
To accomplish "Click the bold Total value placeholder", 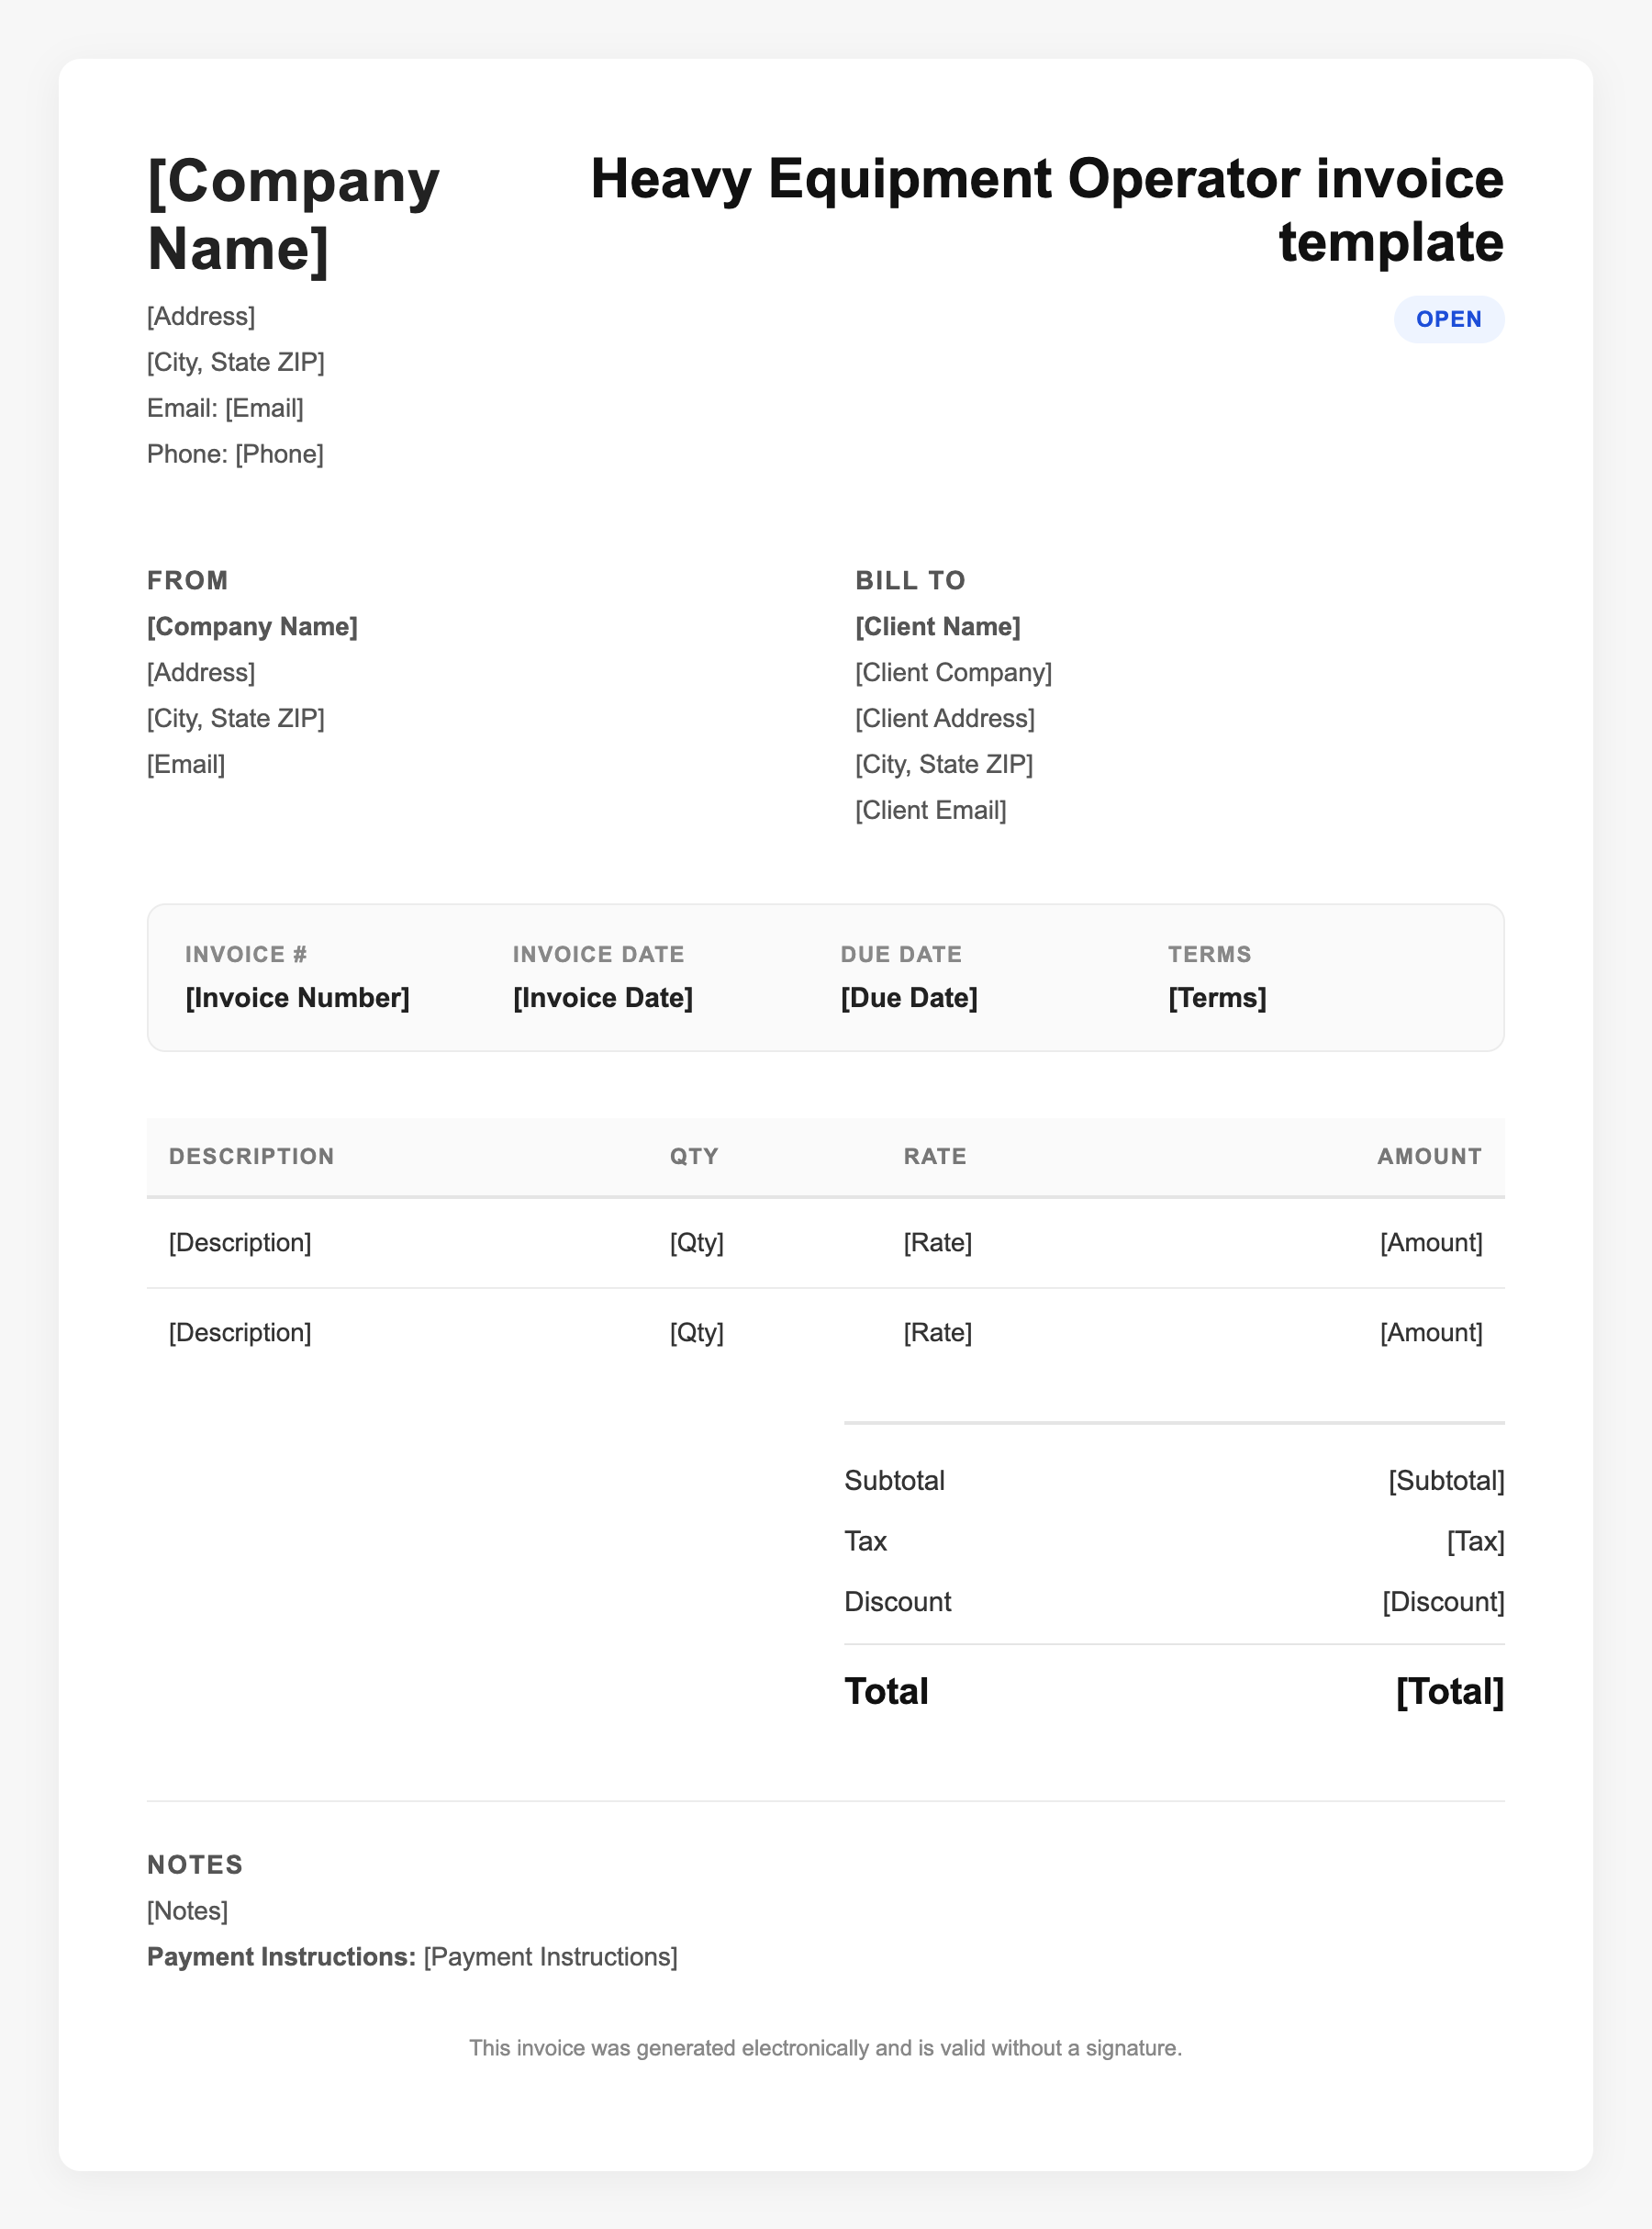I will click(x=1449, y=1692).
